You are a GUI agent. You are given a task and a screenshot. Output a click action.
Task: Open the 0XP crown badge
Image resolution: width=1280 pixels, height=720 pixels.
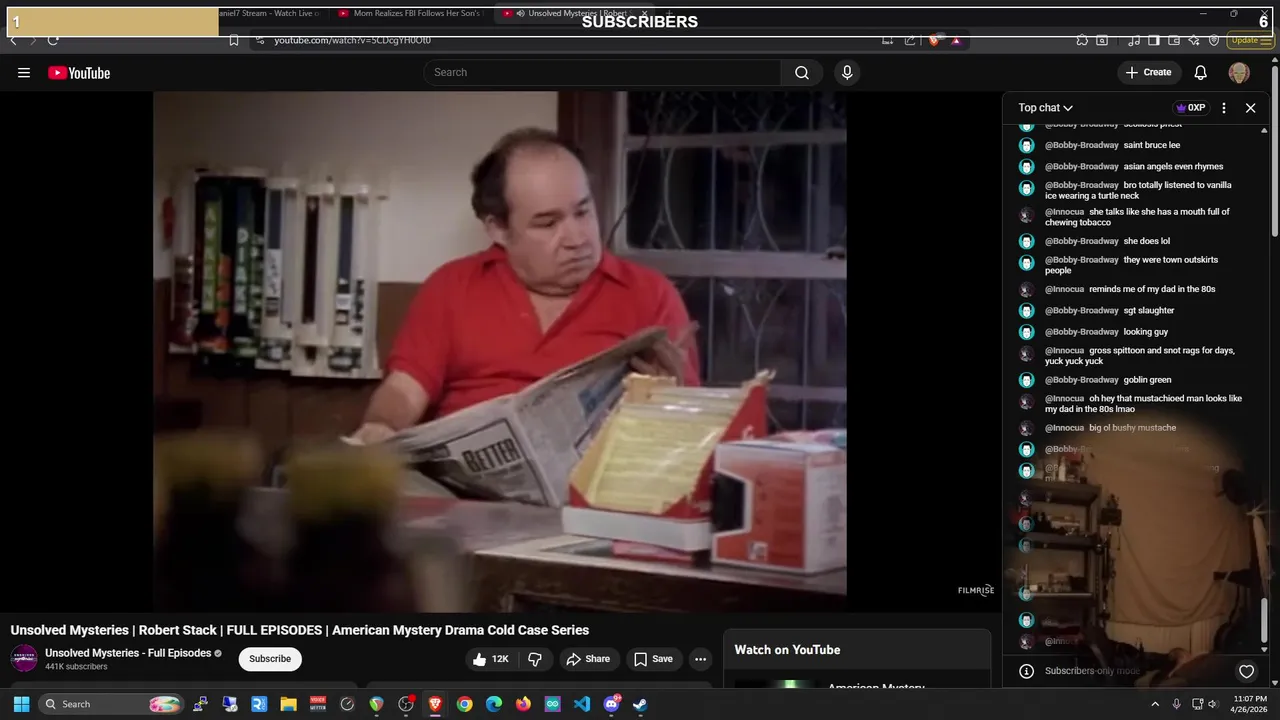(1190, 108)
